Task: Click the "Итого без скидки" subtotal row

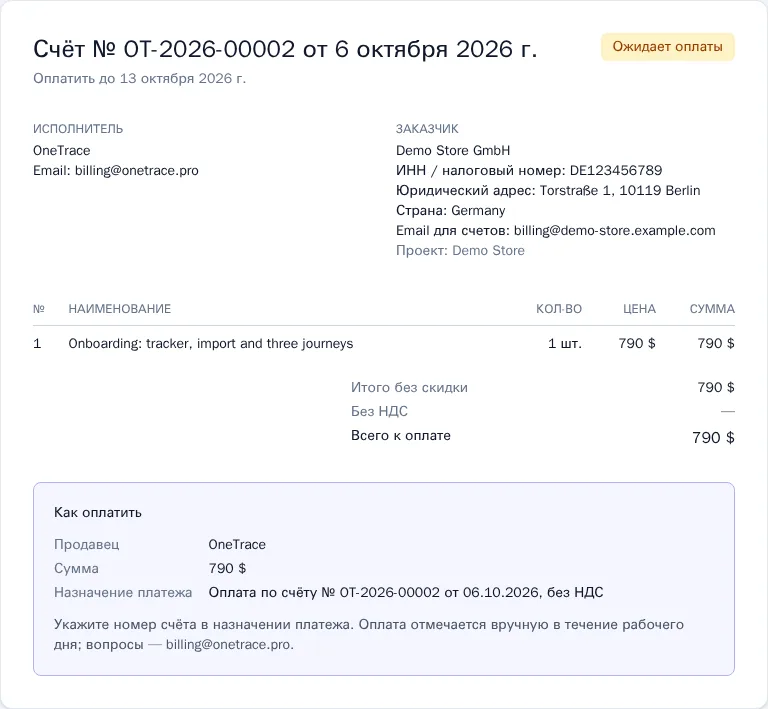Action: [x=543, y=387]
